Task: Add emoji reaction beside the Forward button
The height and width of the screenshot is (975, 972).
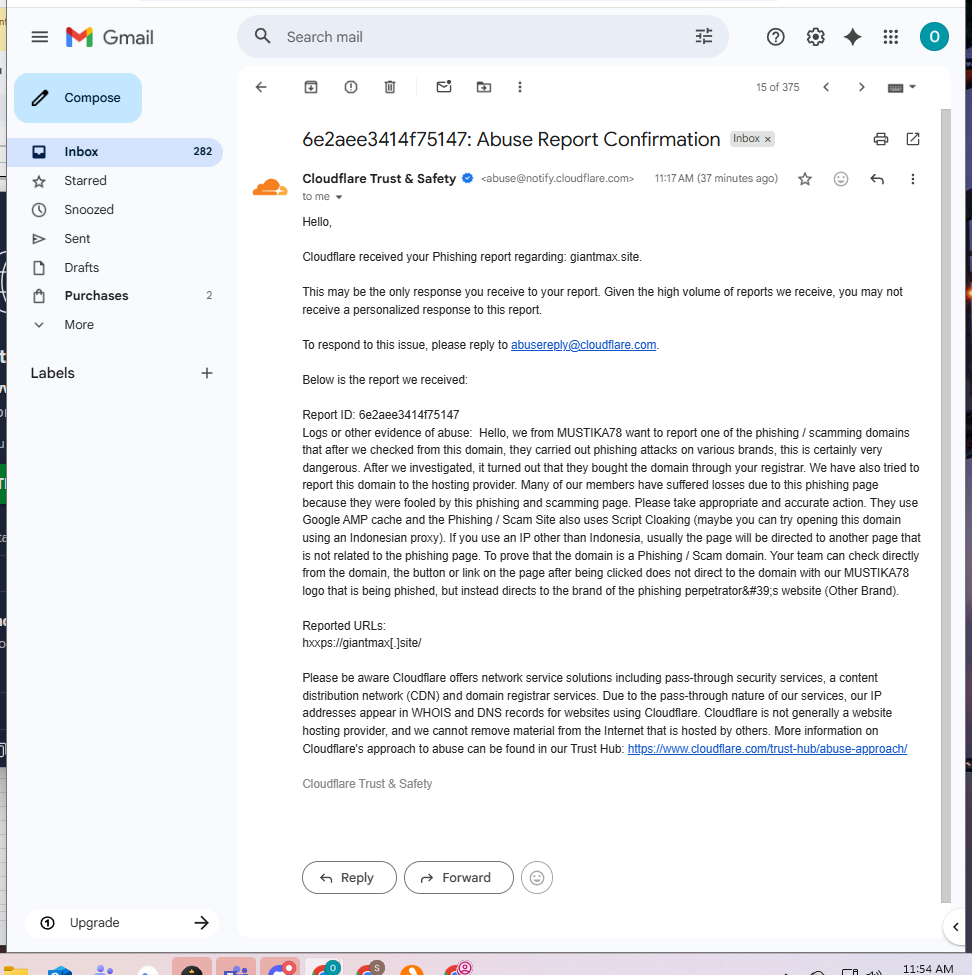Action: (x=537, y=877)
